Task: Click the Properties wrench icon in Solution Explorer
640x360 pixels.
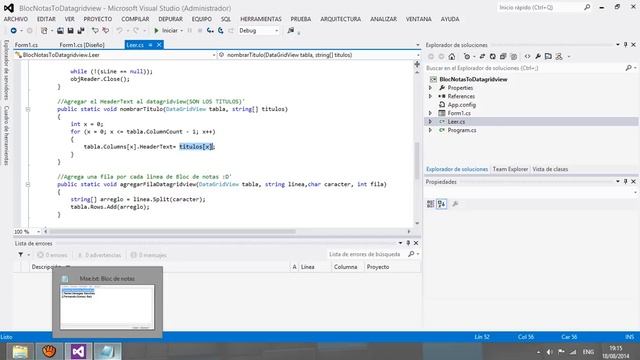Action: 538,56
